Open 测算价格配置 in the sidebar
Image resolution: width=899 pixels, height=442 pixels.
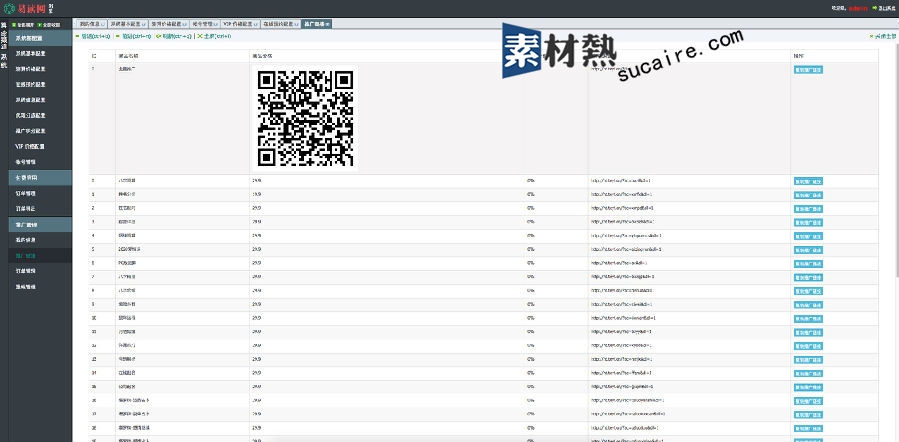[40, 69]
